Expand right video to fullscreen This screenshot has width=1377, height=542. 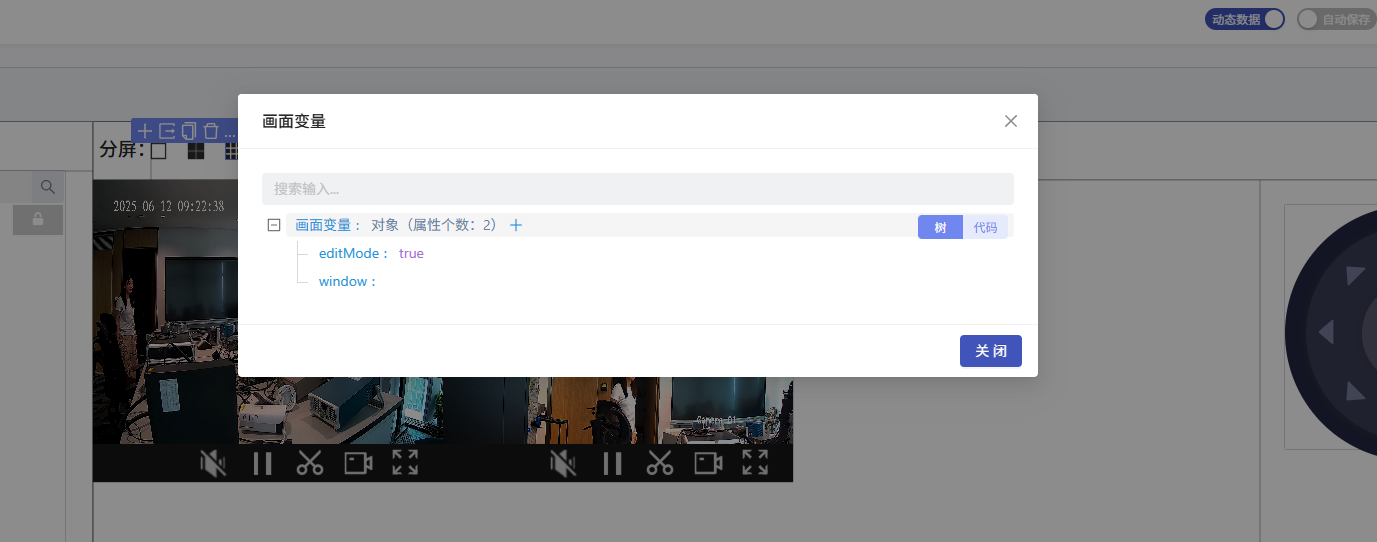click(755, 462)
